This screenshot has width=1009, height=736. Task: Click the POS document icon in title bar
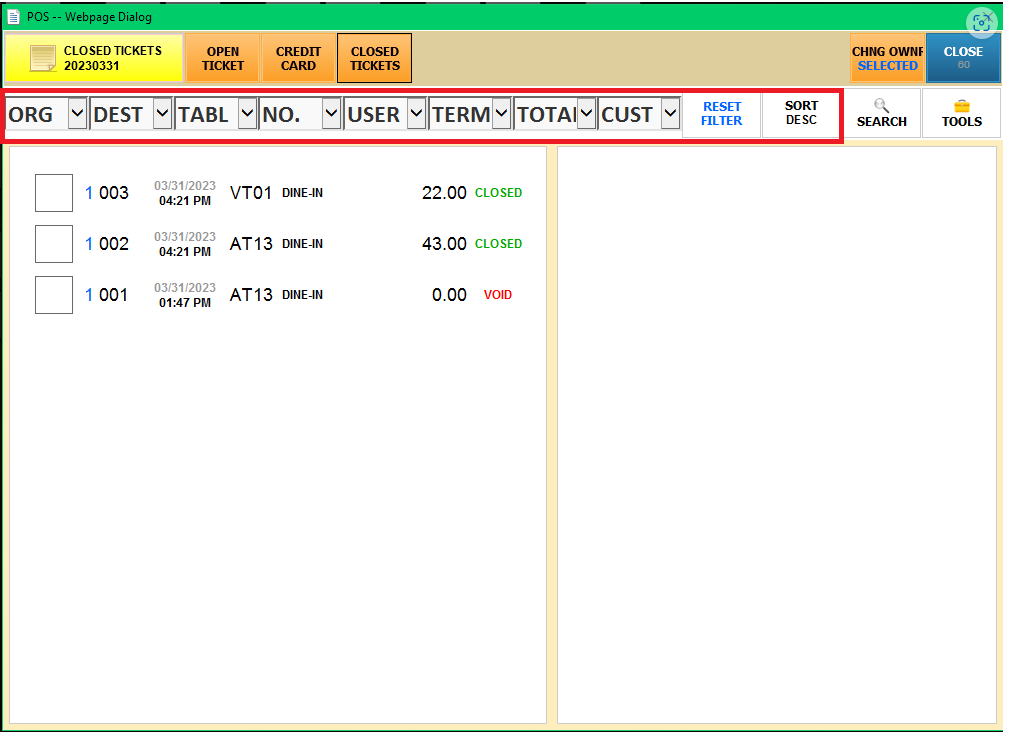pyautogui.click(x=13, y=17)
